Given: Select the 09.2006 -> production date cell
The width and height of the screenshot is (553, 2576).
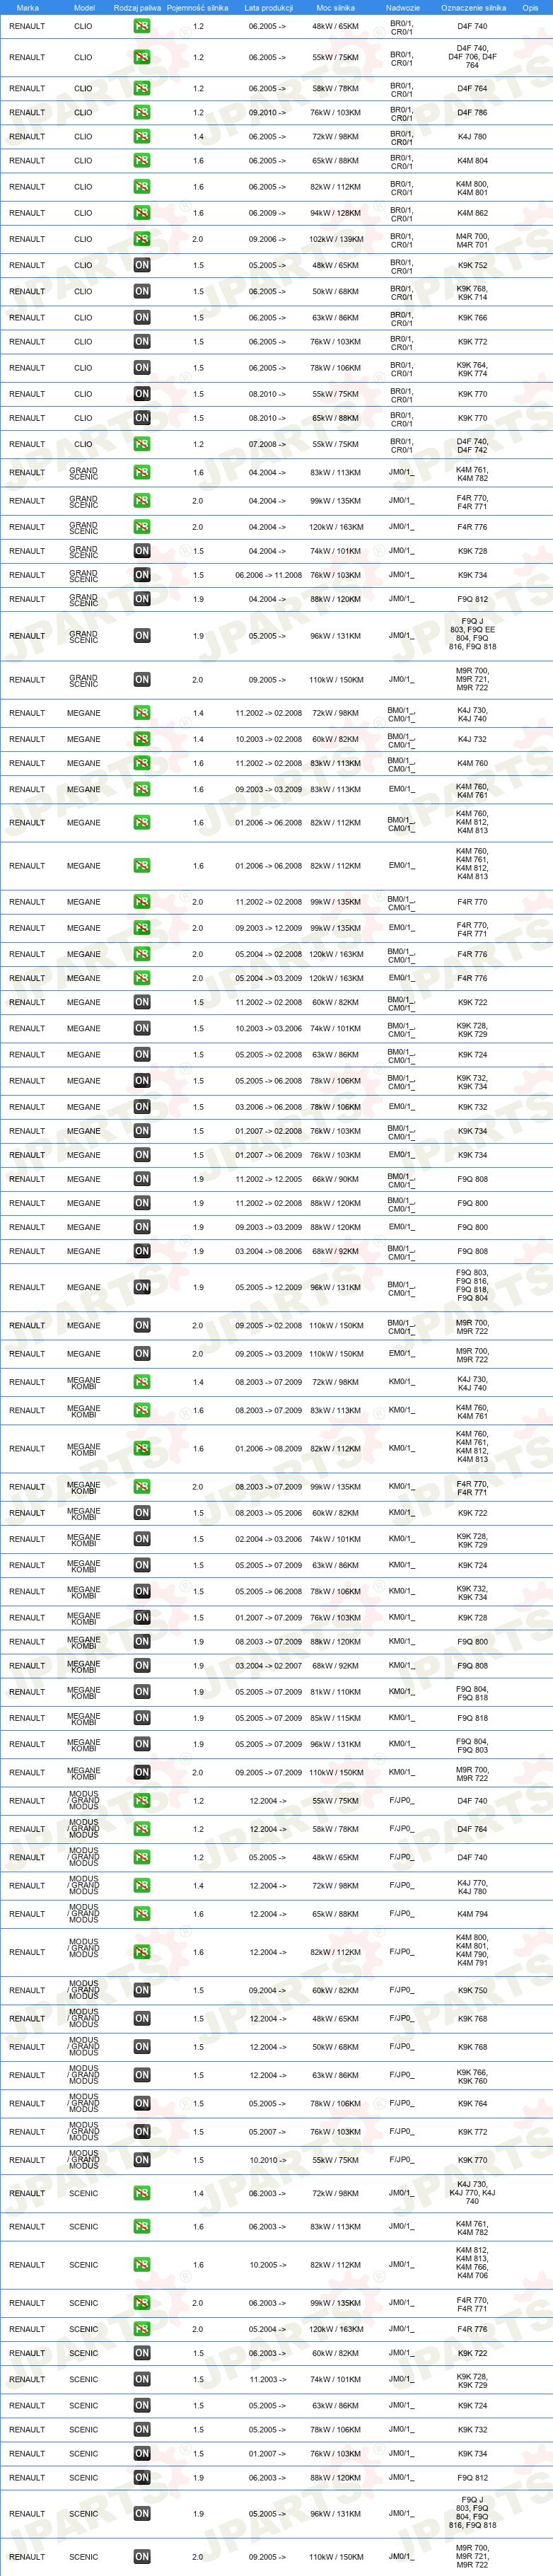Looking at the screenshot, I should pyautogui.click(x=267, y=239).
